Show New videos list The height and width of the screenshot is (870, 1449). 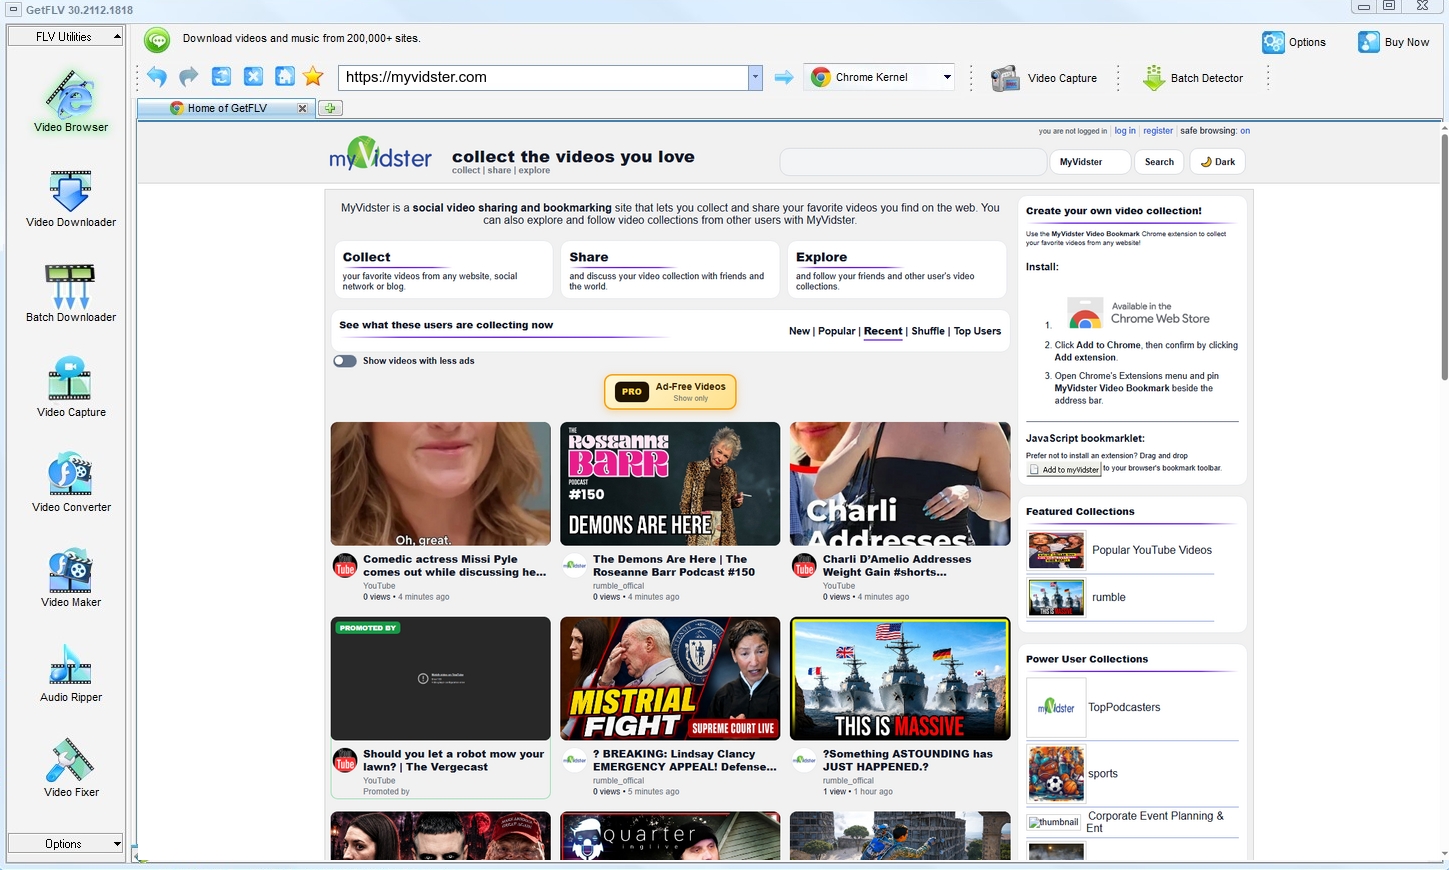(799, 331)
